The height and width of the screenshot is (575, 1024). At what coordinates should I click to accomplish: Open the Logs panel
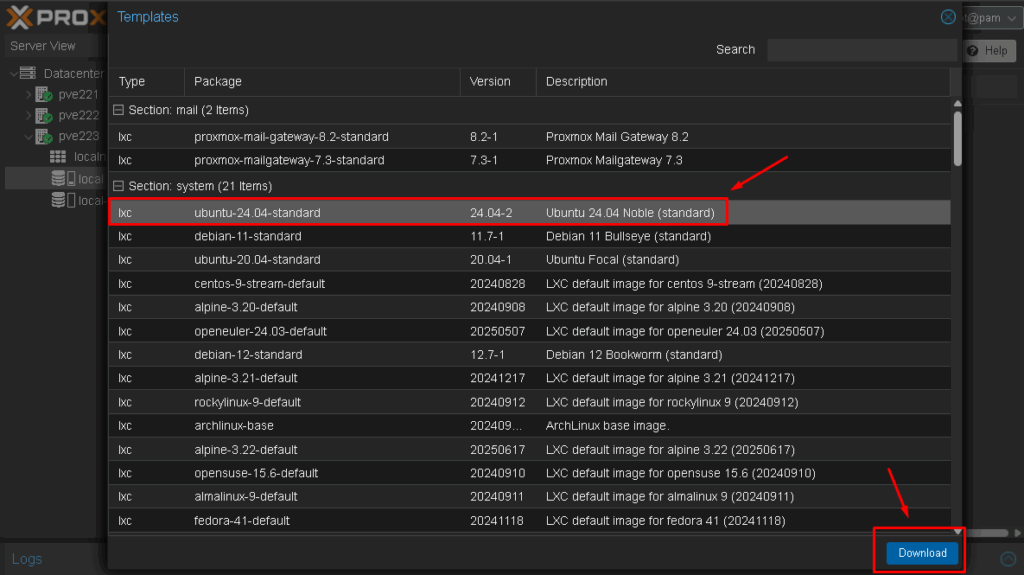point(27,559)
